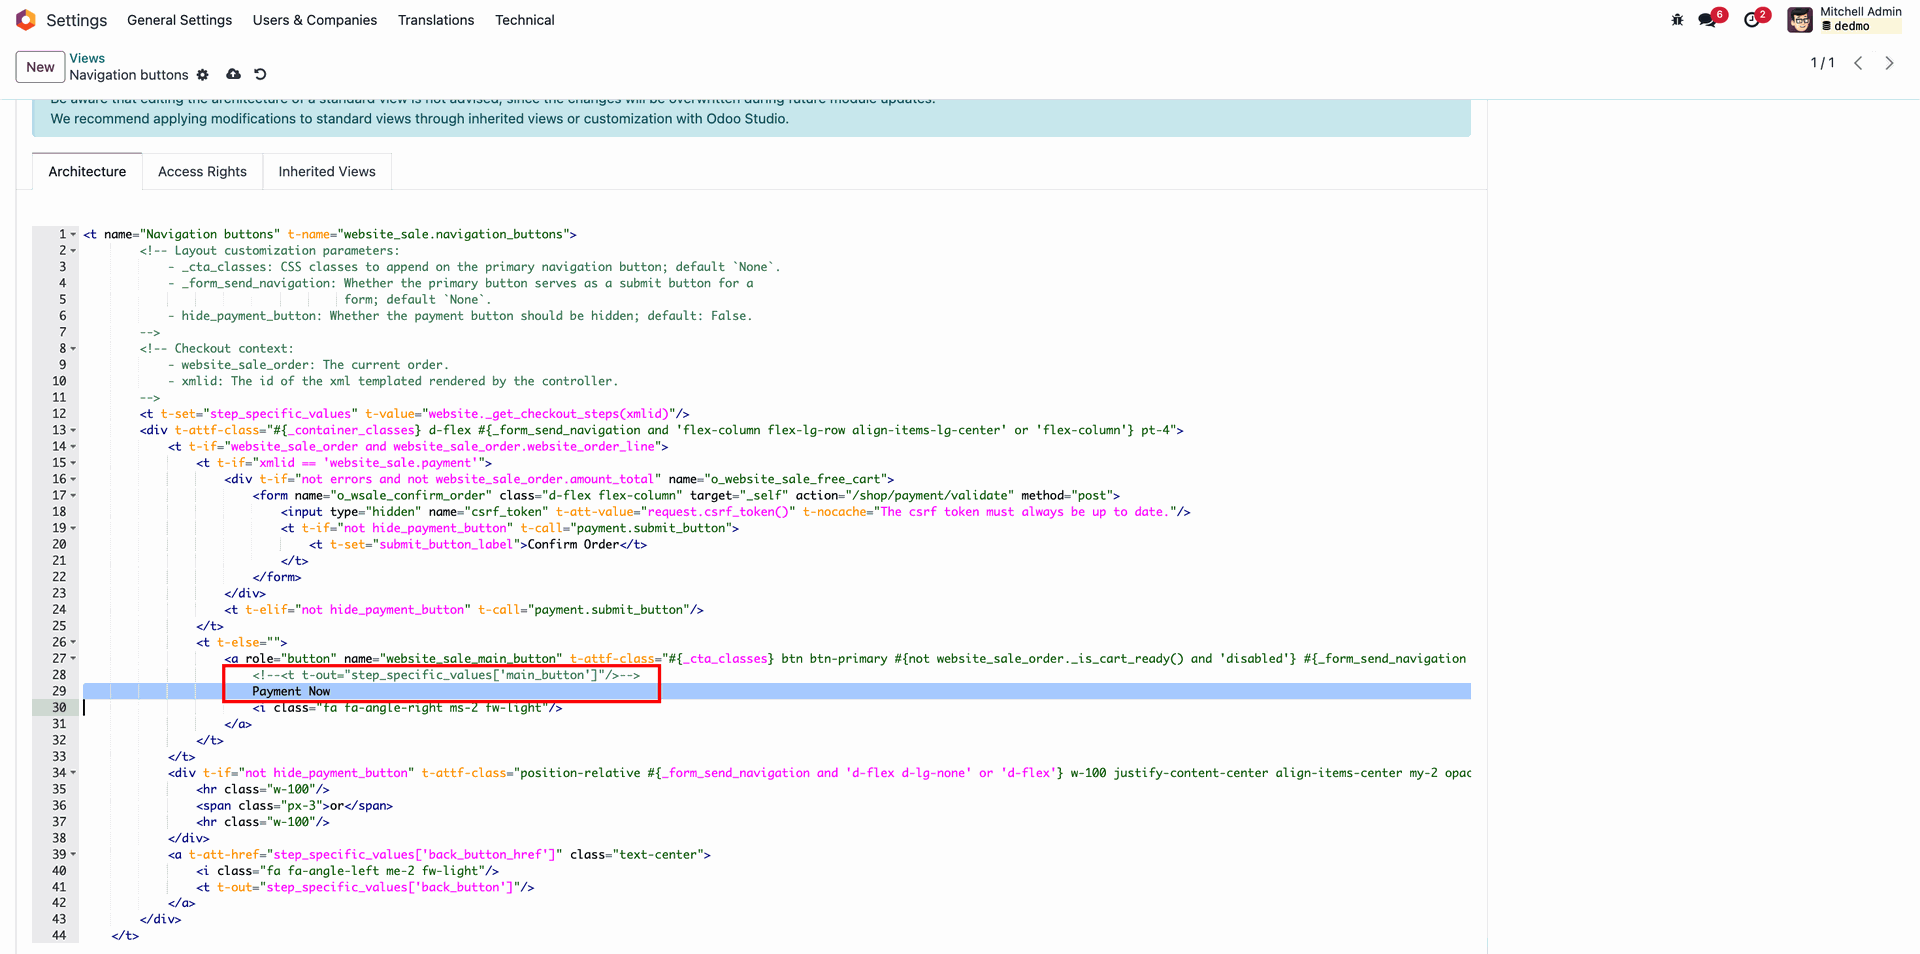Click the cloud save icon

(233, 74)
